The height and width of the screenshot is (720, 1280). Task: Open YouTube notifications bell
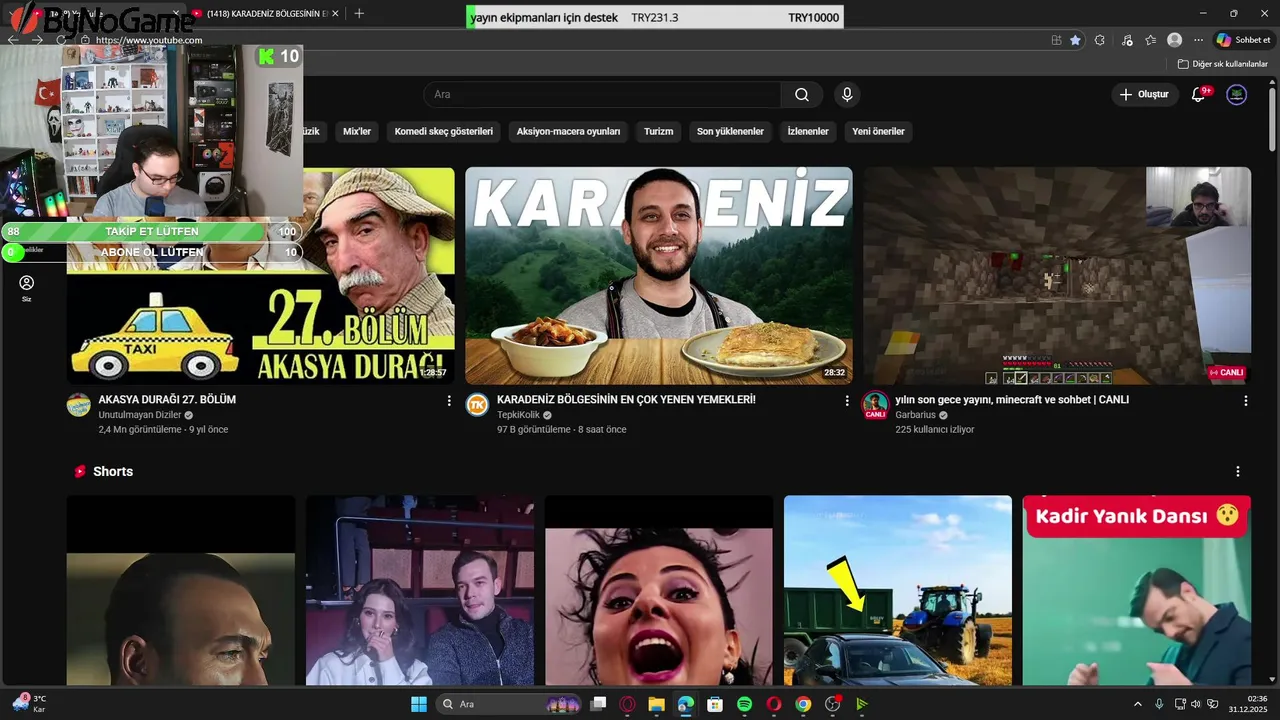click(x=1199, y=94)
